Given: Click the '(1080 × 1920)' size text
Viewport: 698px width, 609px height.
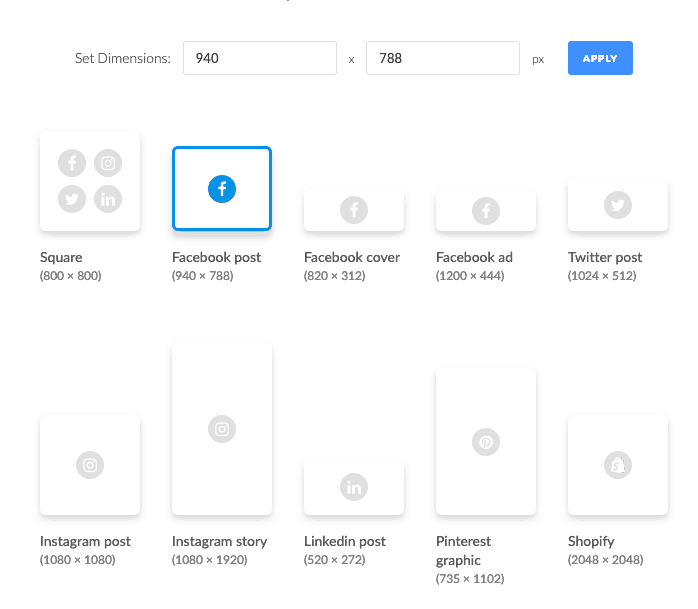Looking at the screenshot, I should (210, 560).
